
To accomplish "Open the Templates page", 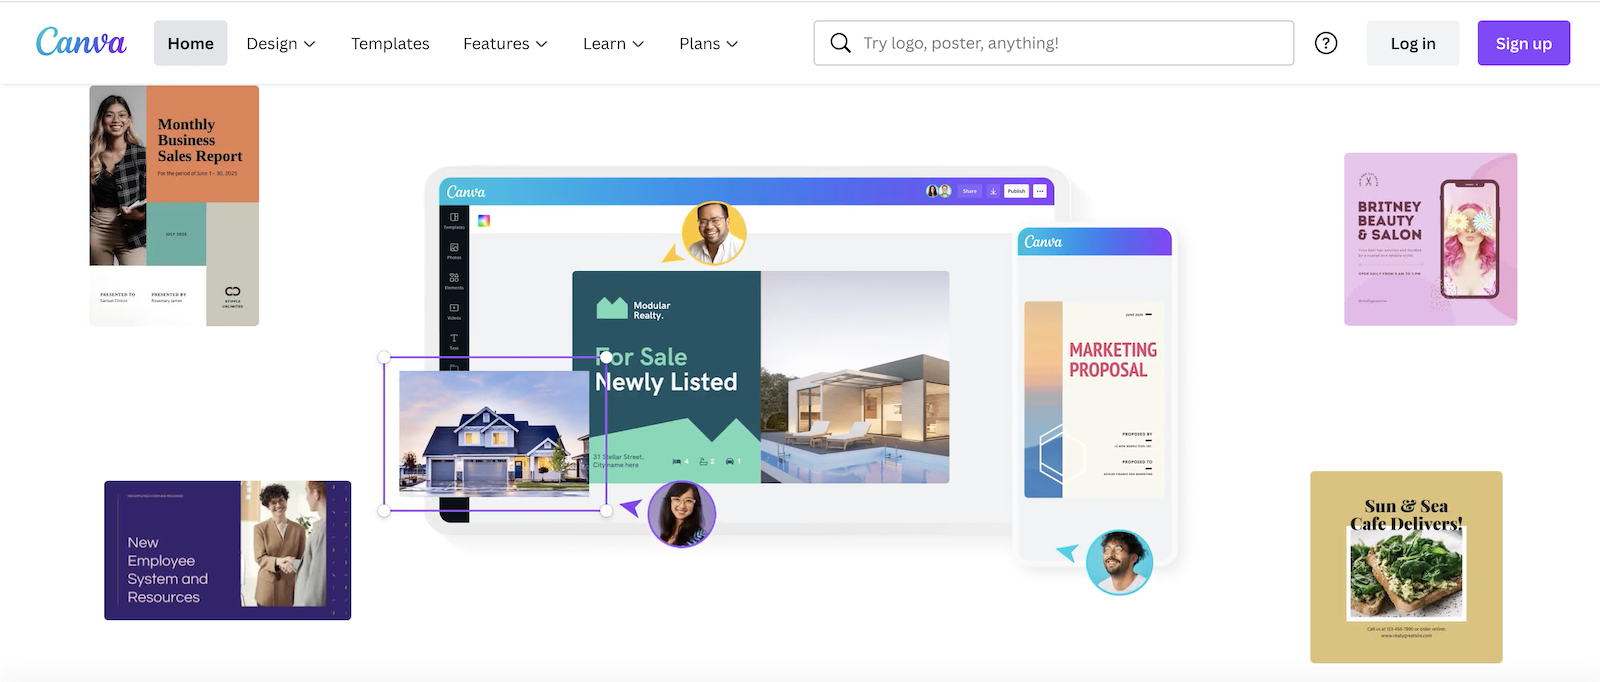I will (x=390, y=43).
